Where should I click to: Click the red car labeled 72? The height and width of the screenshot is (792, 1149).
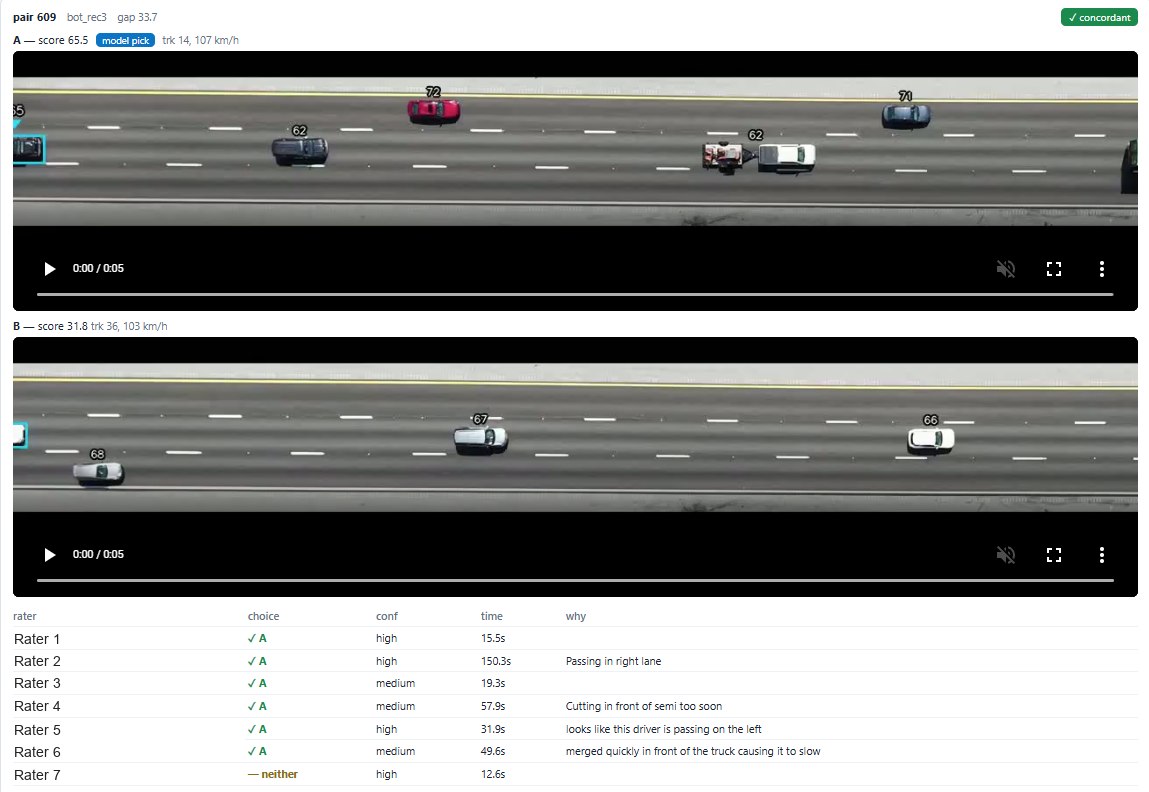coord(434,111)
